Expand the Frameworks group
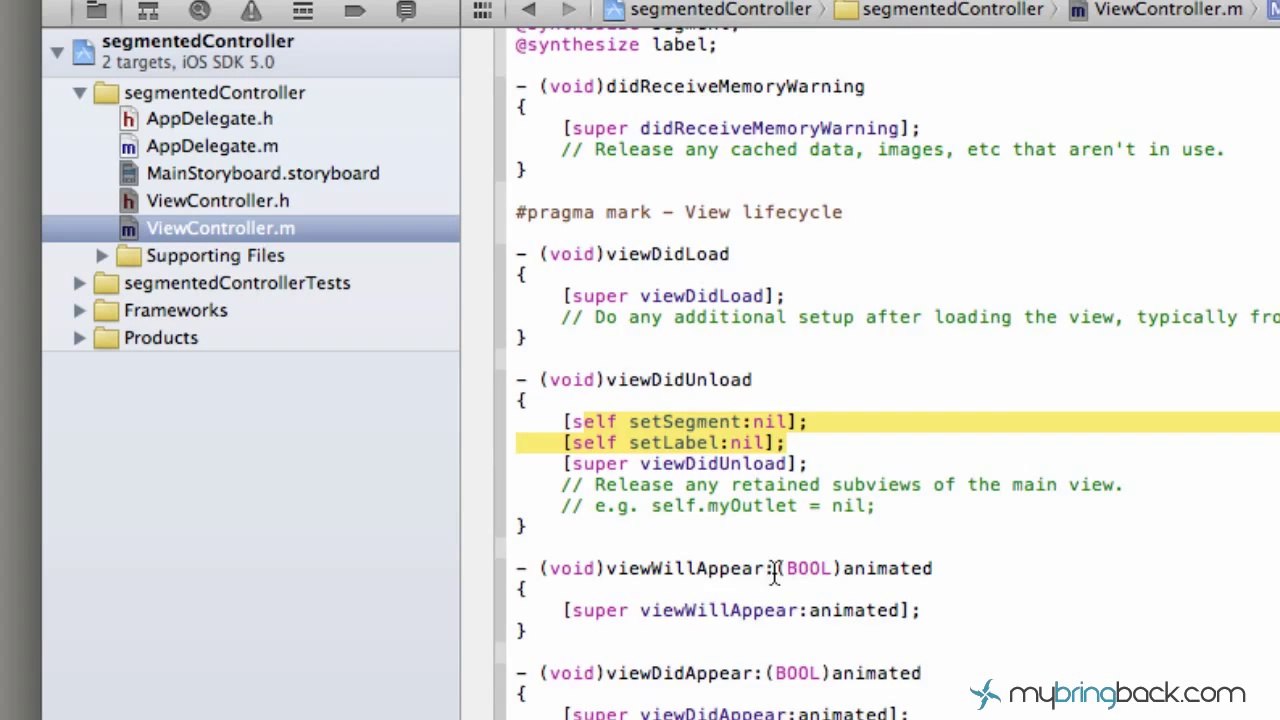Viewport: 1280px width, 720px height. 79,310
